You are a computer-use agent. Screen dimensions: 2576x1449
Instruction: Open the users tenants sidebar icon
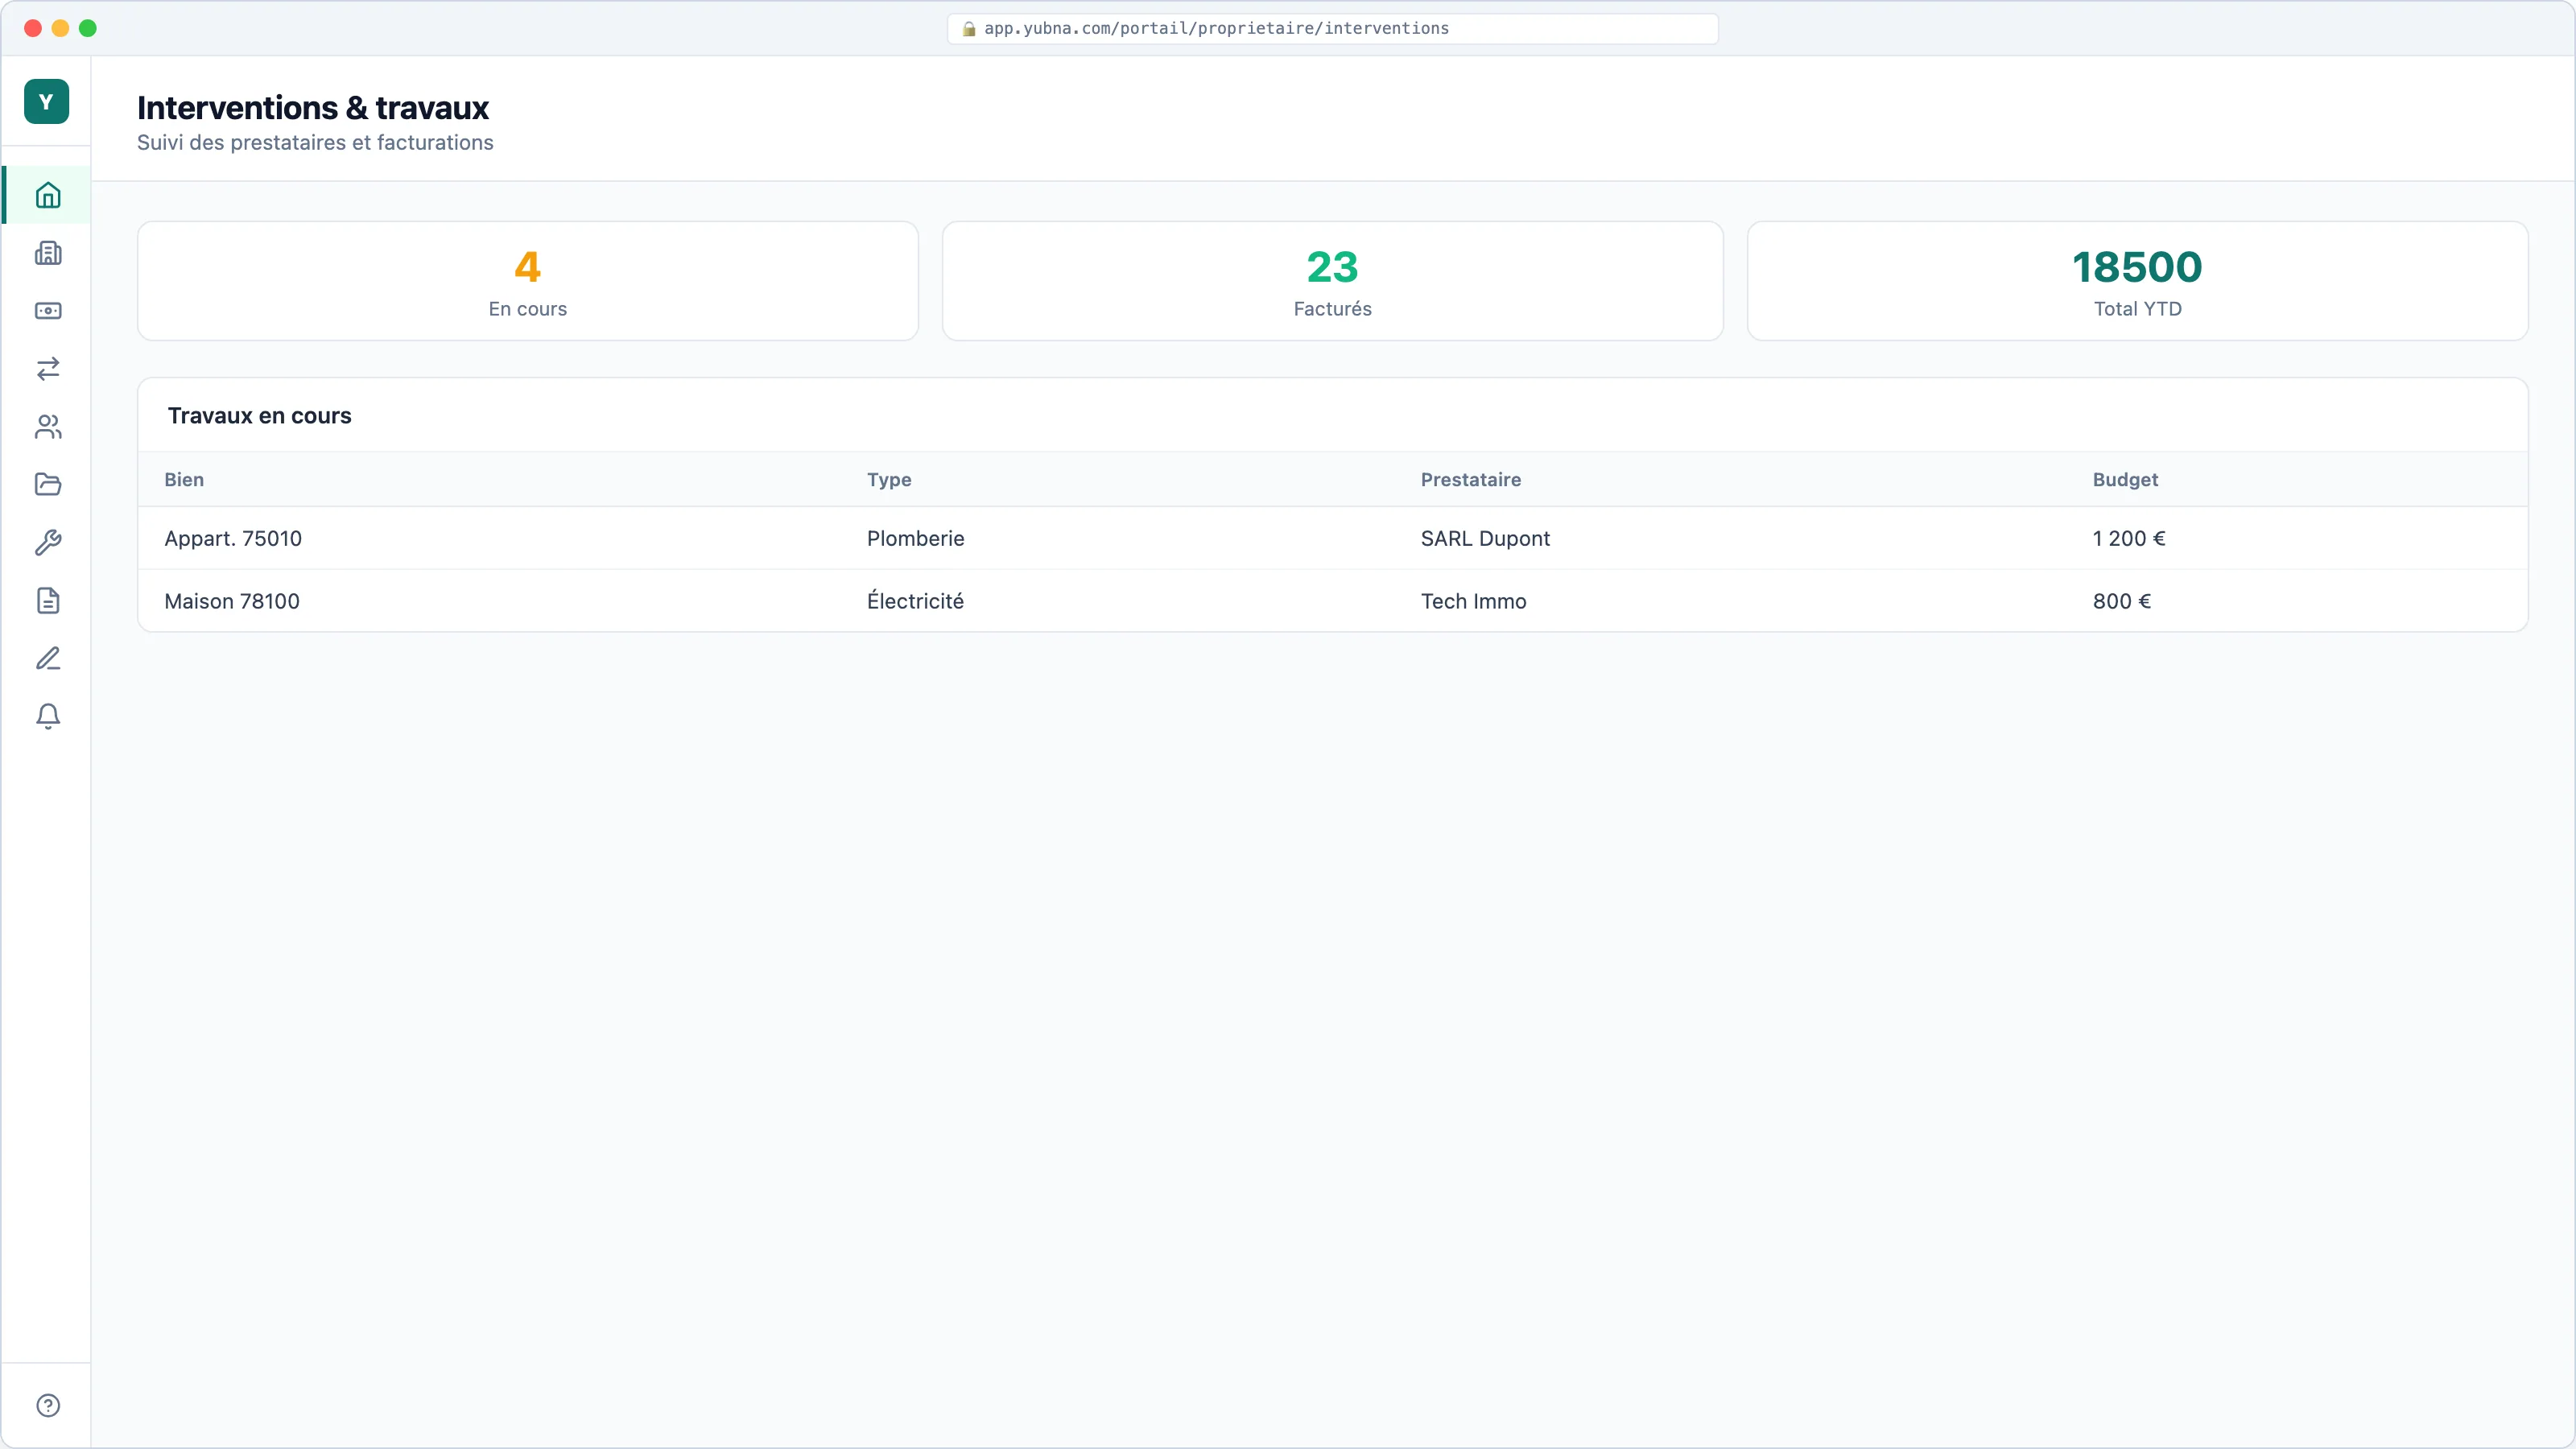click(48, 427)
